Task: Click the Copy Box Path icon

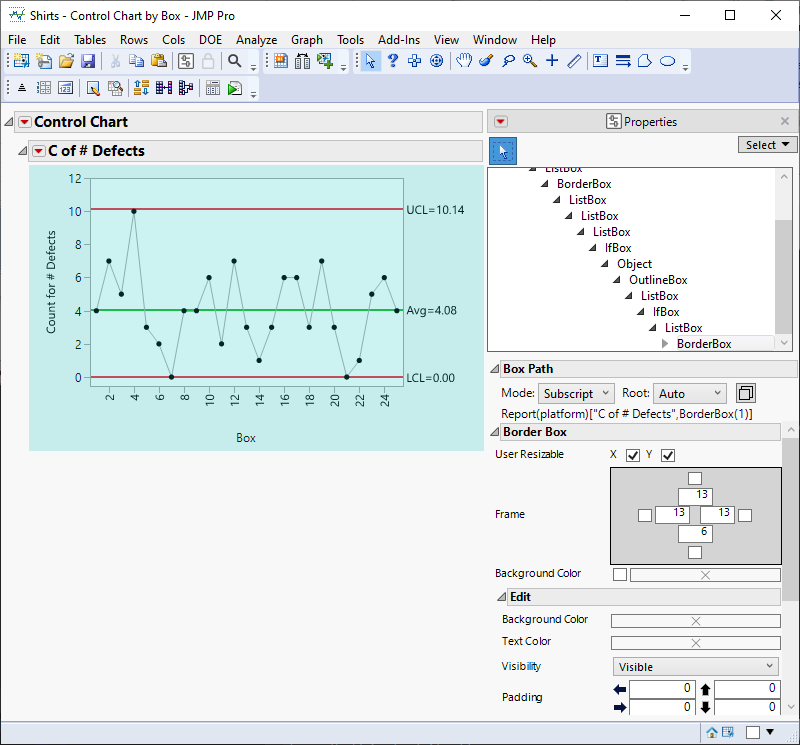Action: coord(745,393)
